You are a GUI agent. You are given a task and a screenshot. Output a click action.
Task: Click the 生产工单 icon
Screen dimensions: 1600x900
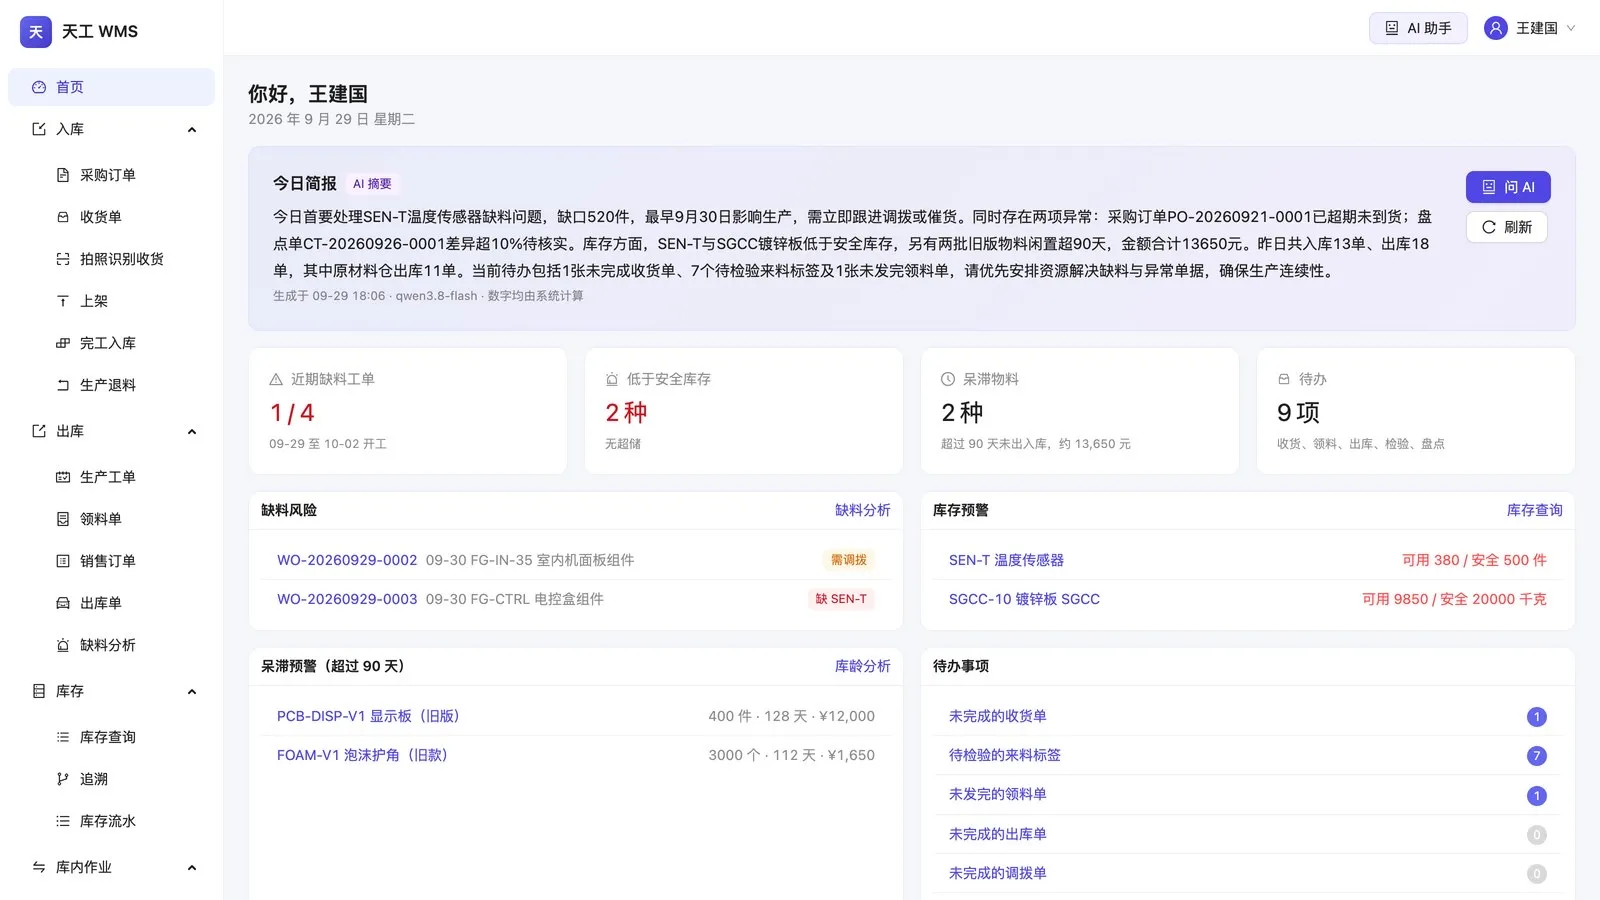coord(63,477)
